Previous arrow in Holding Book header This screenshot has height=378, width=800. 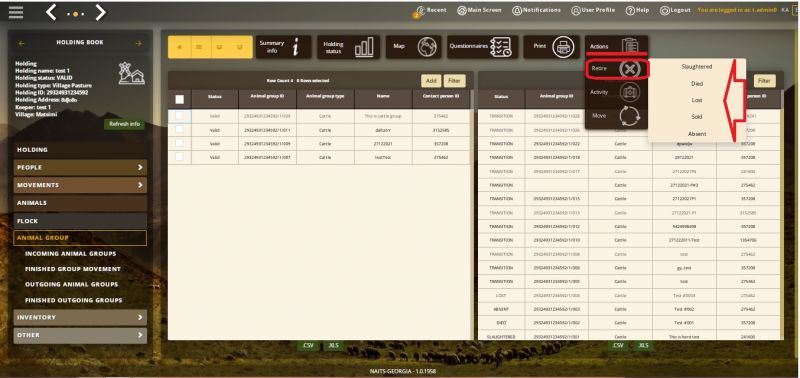[x=21, y=43]
